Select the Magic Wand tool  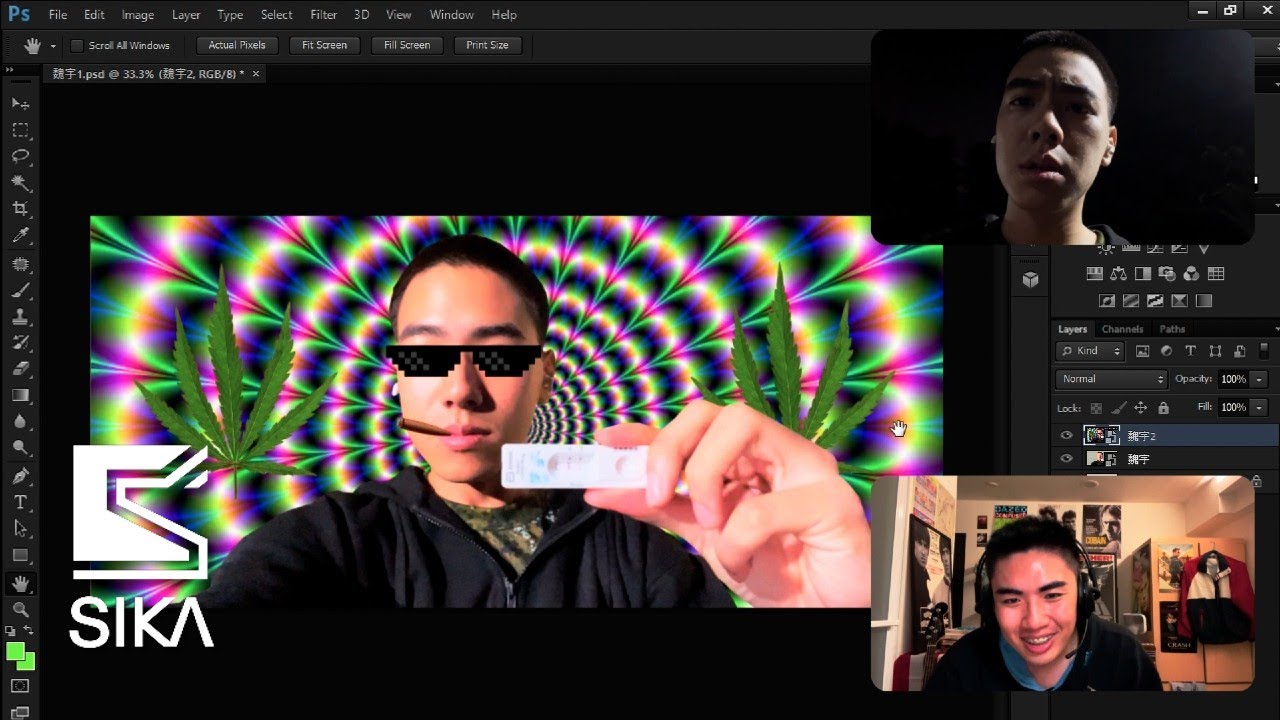[20, 183]
